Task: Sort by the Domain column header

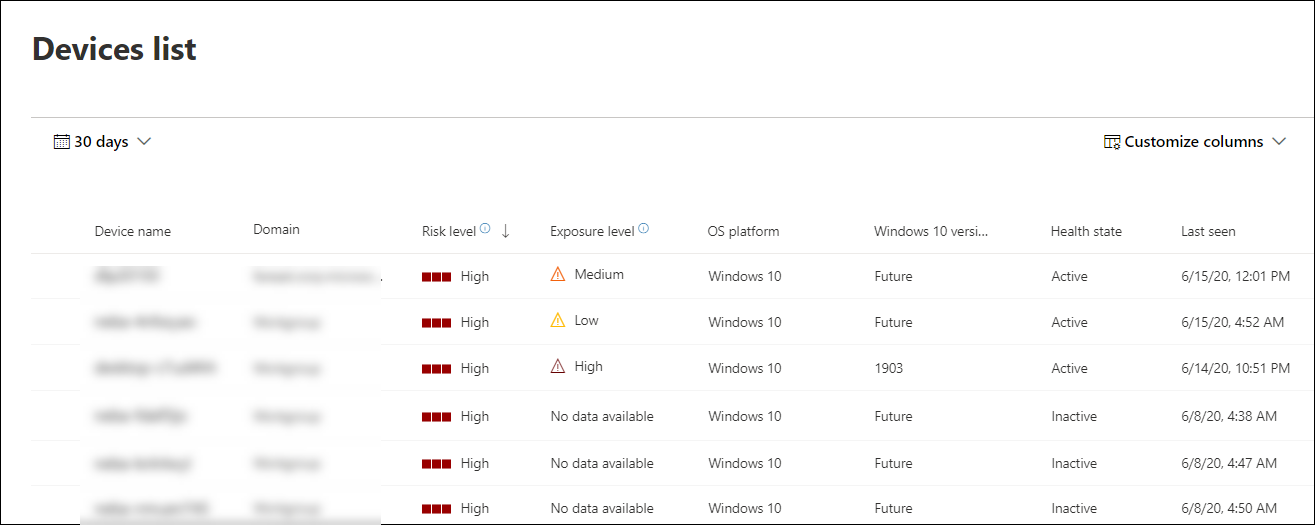Action: pos(276,229)
